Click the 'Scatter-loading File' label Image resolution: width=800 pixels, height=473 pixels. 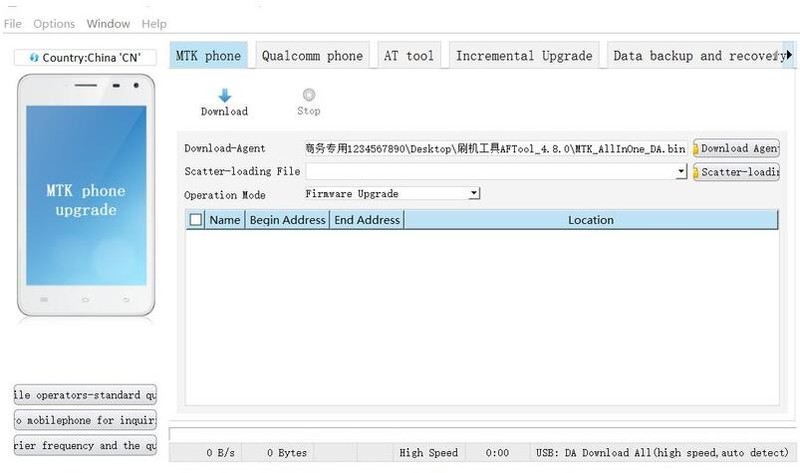(242, 171)
